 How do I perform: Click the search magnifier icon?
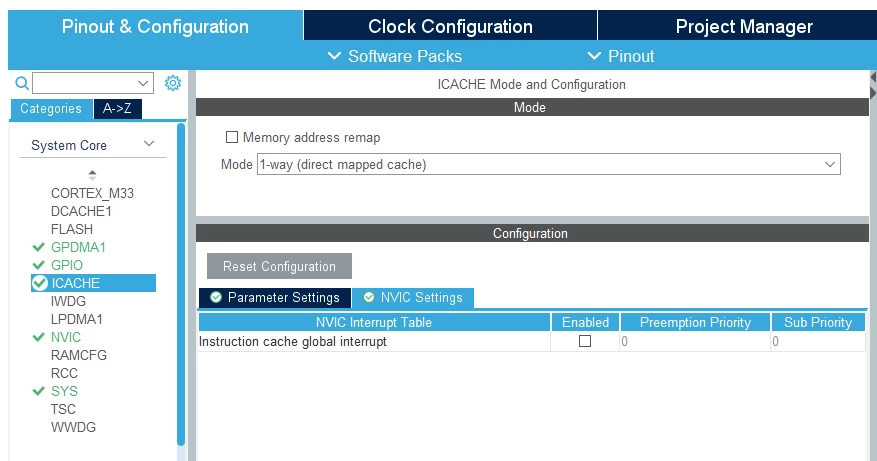click(x=22, y=83)
